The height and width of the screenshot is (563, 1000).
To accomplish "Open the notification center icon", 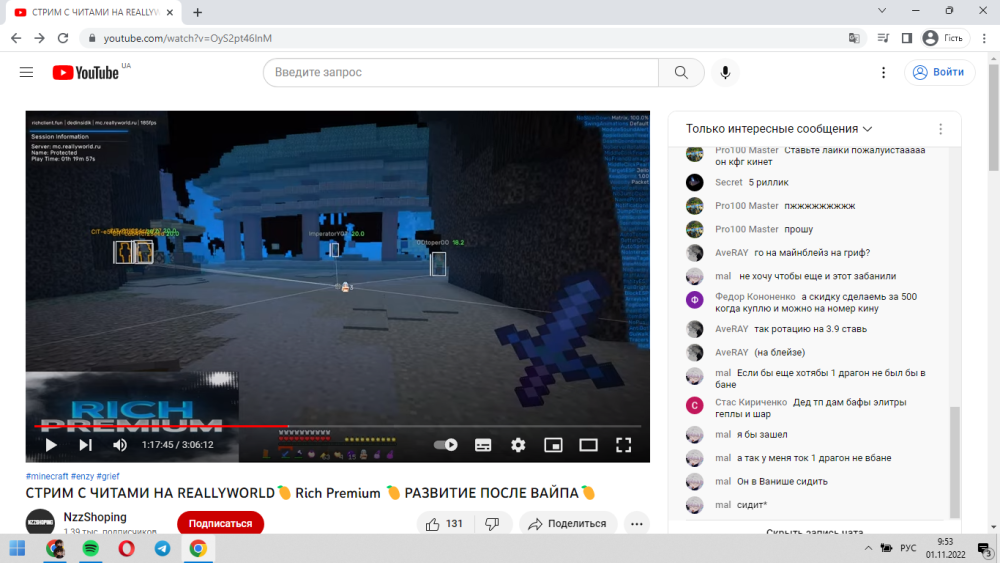I will coord(985,549).
